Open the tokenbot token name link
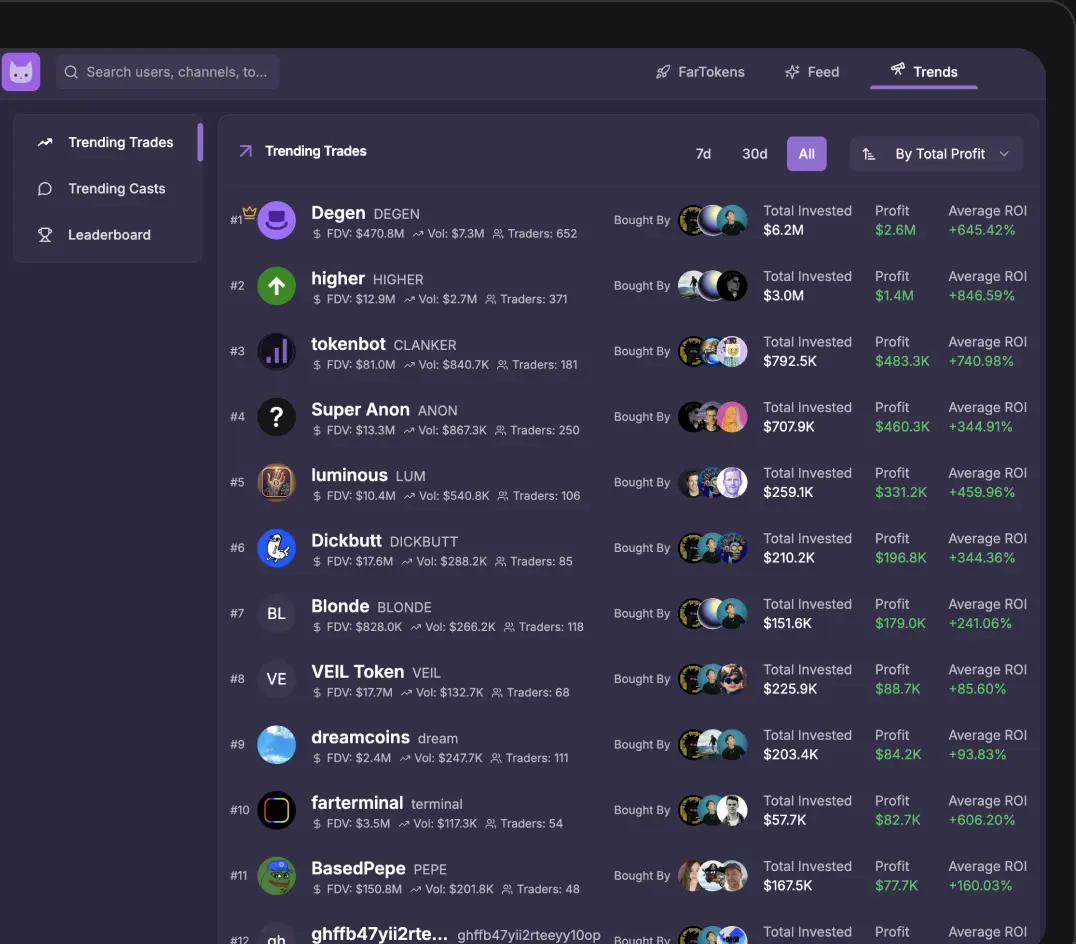 [348, 344]
